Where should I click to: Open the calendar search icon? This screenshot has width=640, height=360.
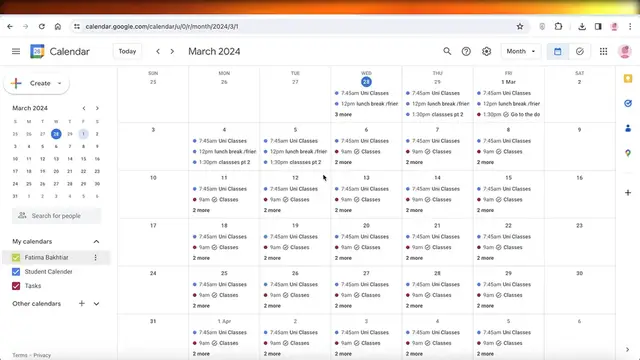tap(447, 51)
